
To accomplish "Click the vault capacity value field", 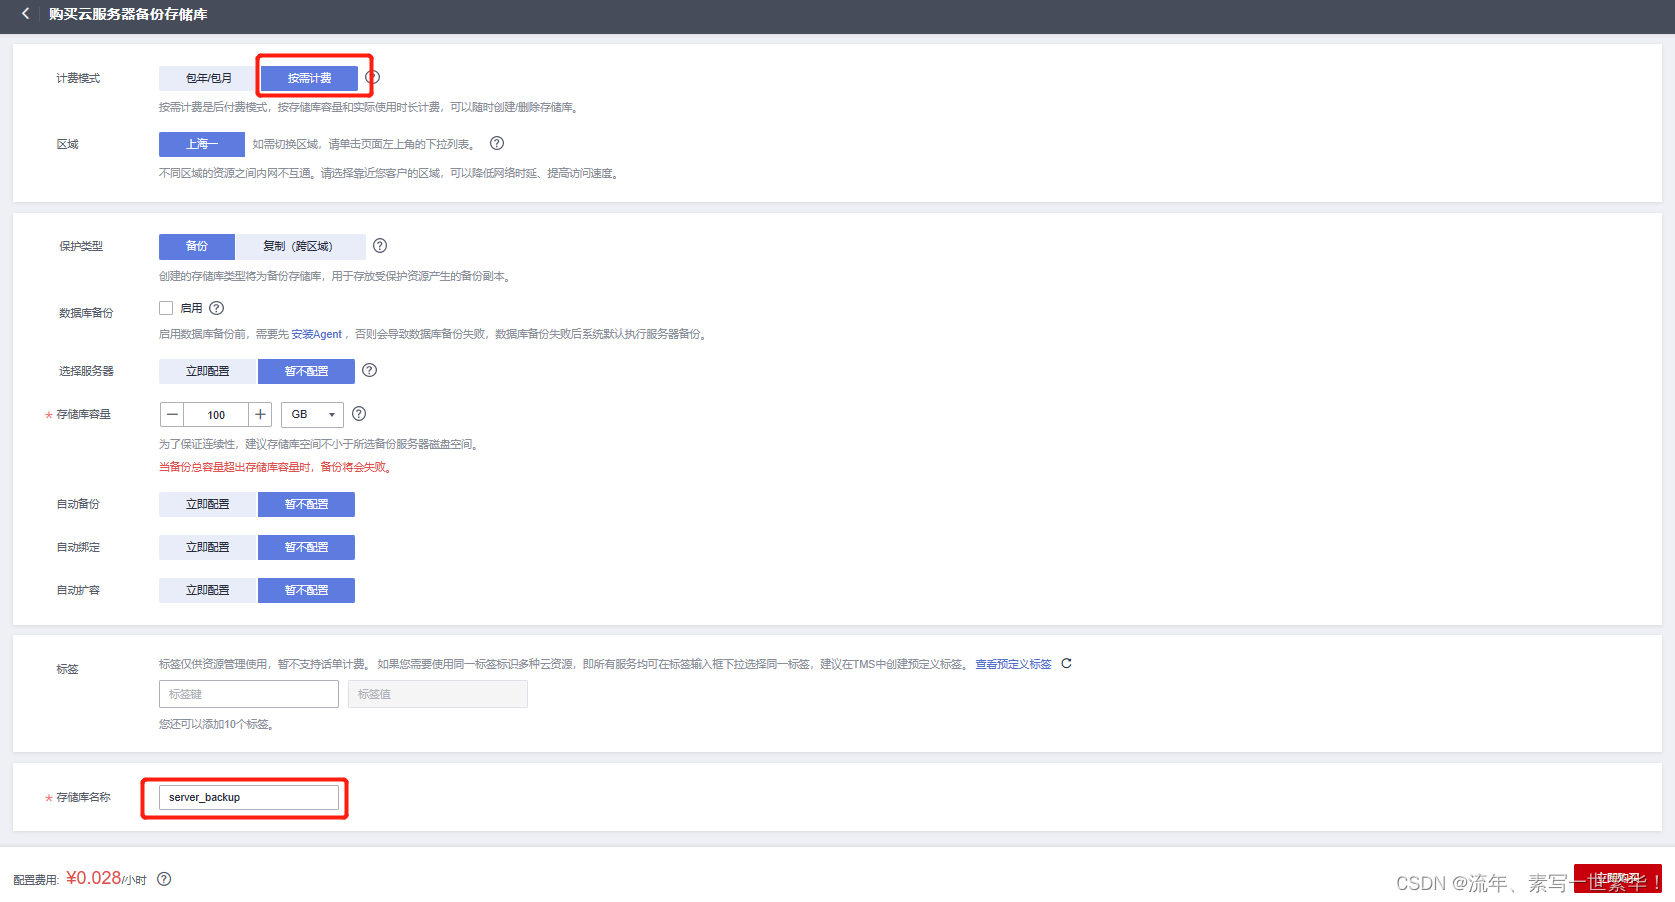I will tap(216, 414).
